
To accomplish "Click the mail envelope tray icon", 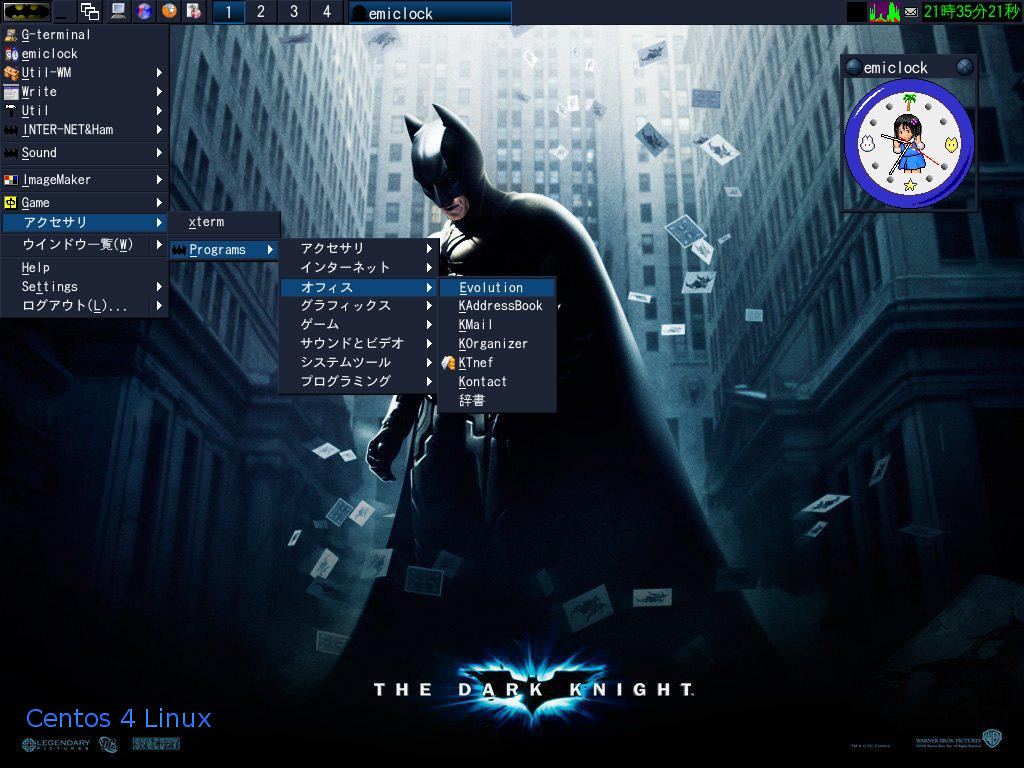I will tap(910, 12).
